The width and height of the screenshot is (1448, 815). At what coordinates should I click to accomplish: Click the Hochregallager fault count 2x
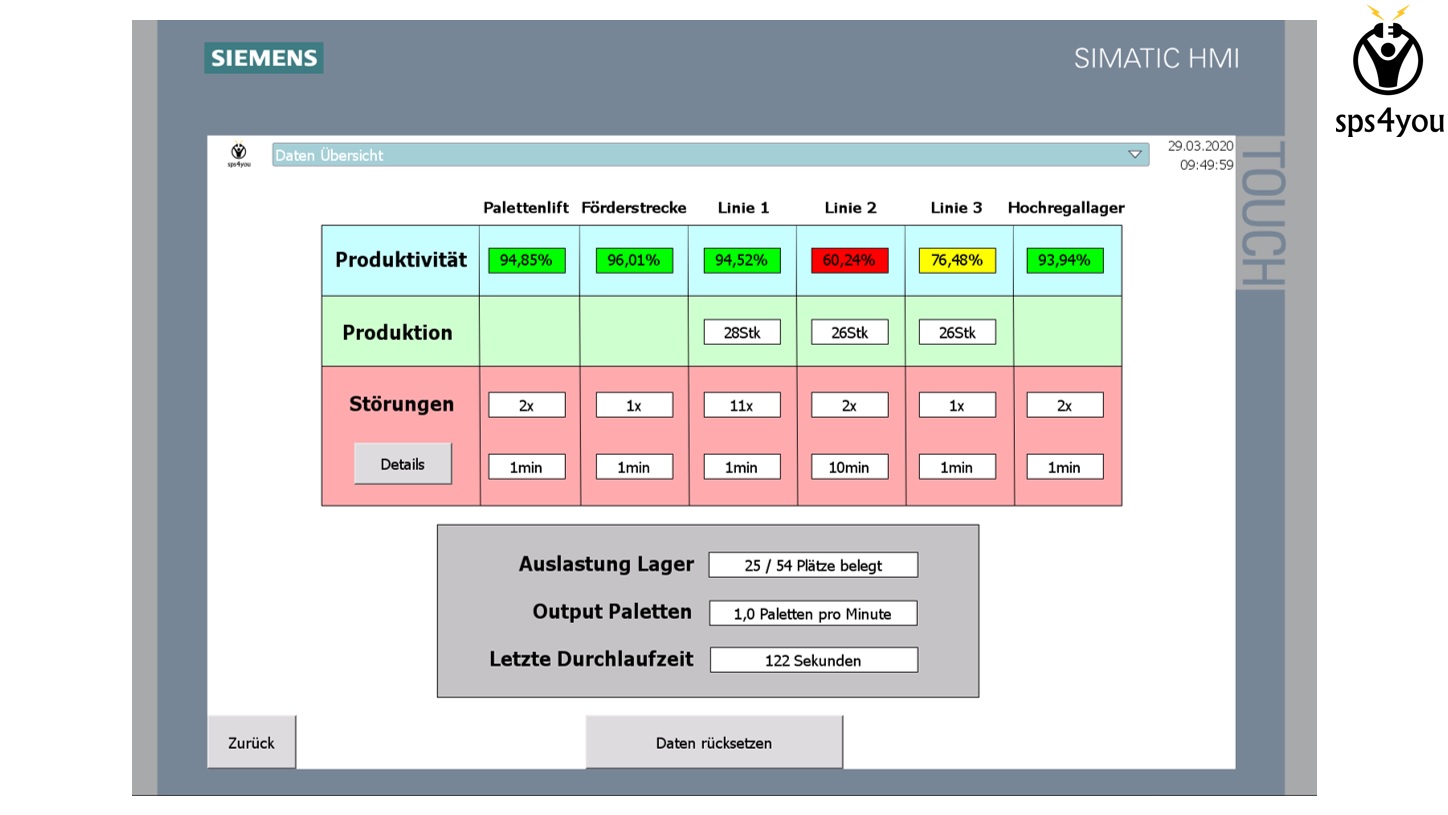pyautogui.click(x=1065, y=405)
